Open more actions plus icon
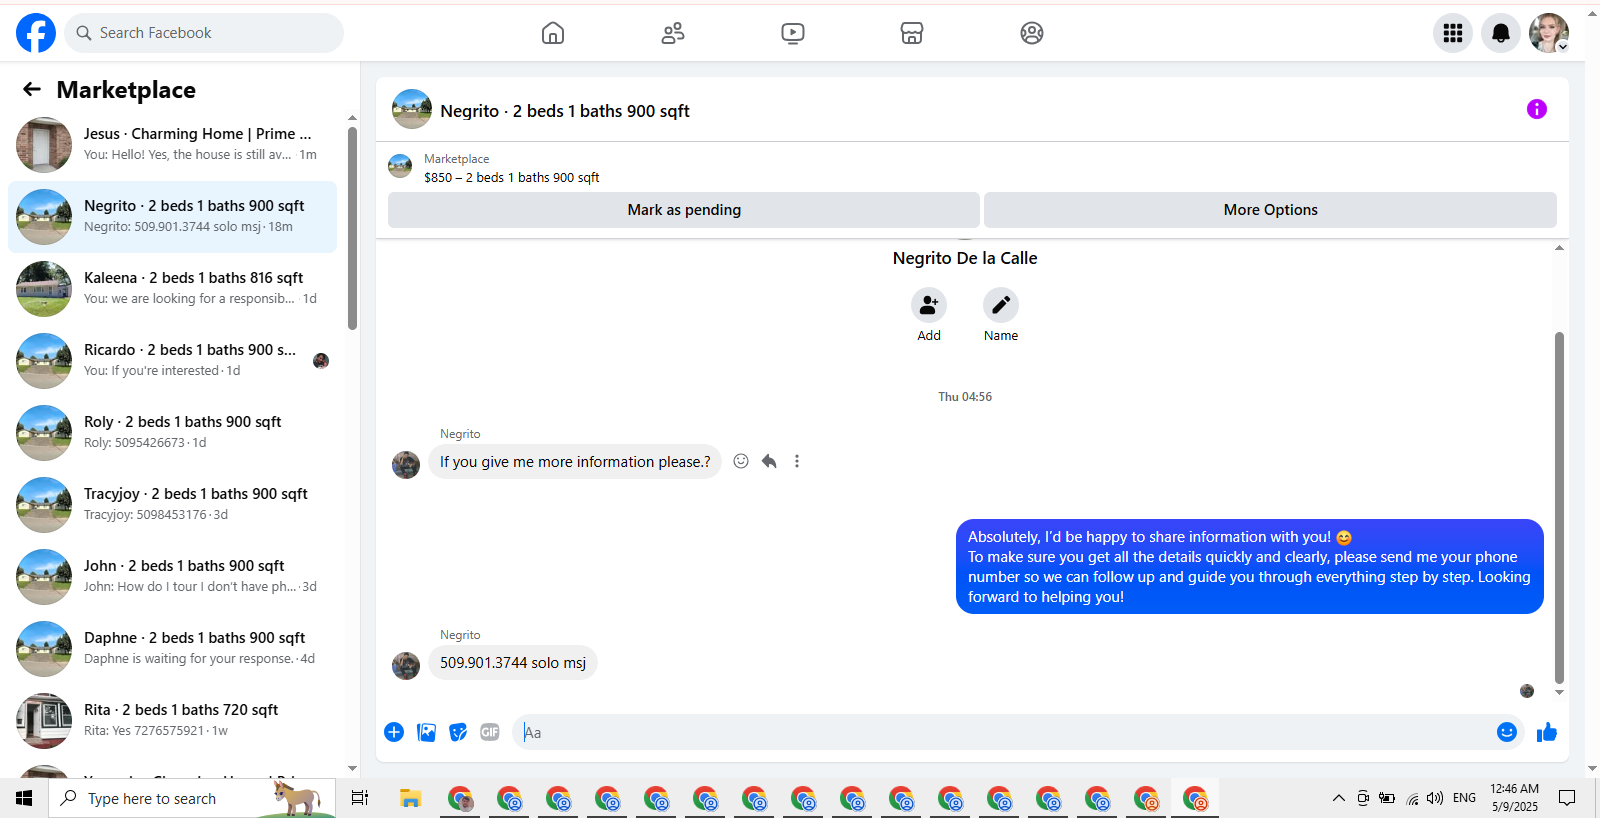This screenshot has width=1600, height=818. [394, 732]
